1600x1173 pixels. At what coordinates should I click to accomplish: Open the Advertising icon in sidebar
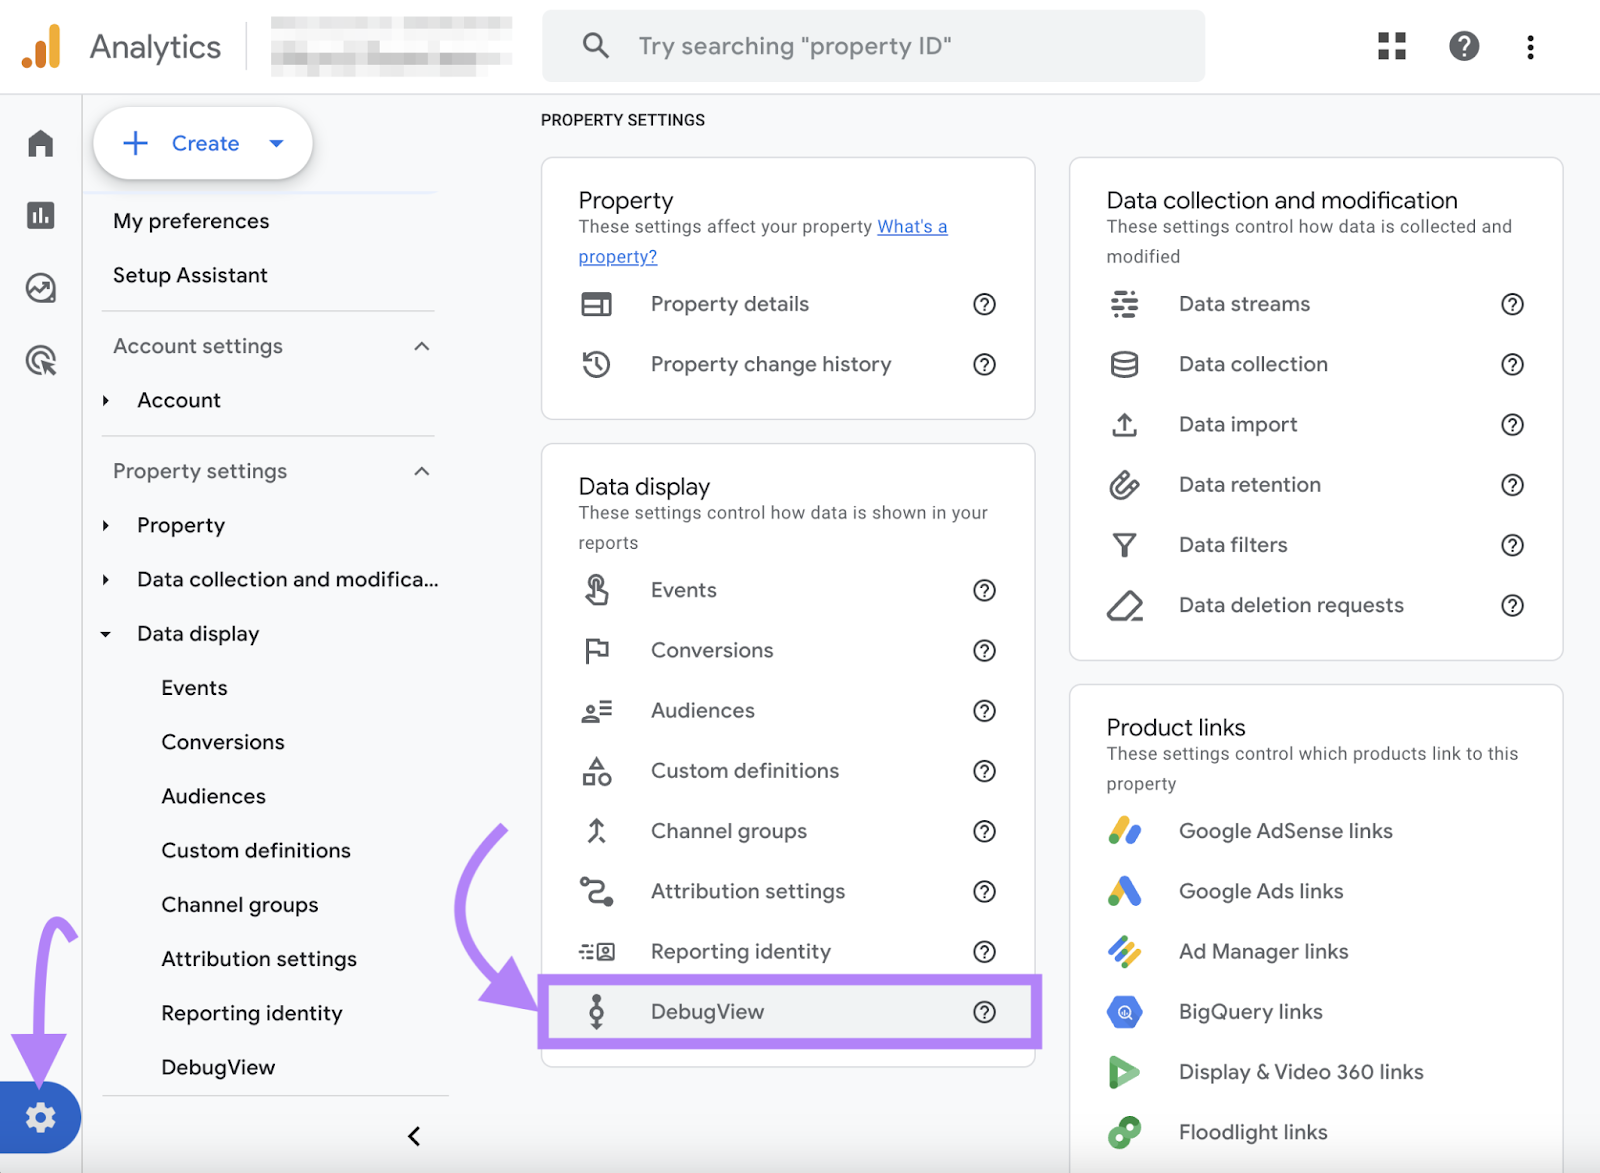click(40, 361)
